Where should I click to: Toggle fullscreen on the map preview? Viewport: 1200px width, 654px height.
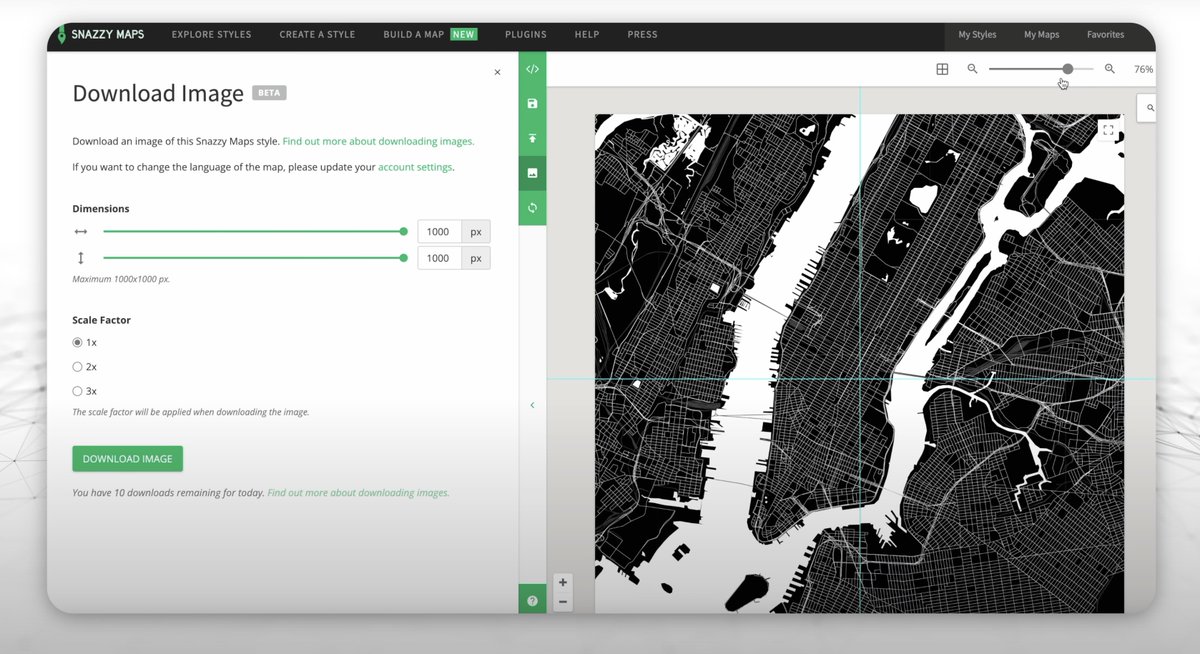(x=1107, y=130)
